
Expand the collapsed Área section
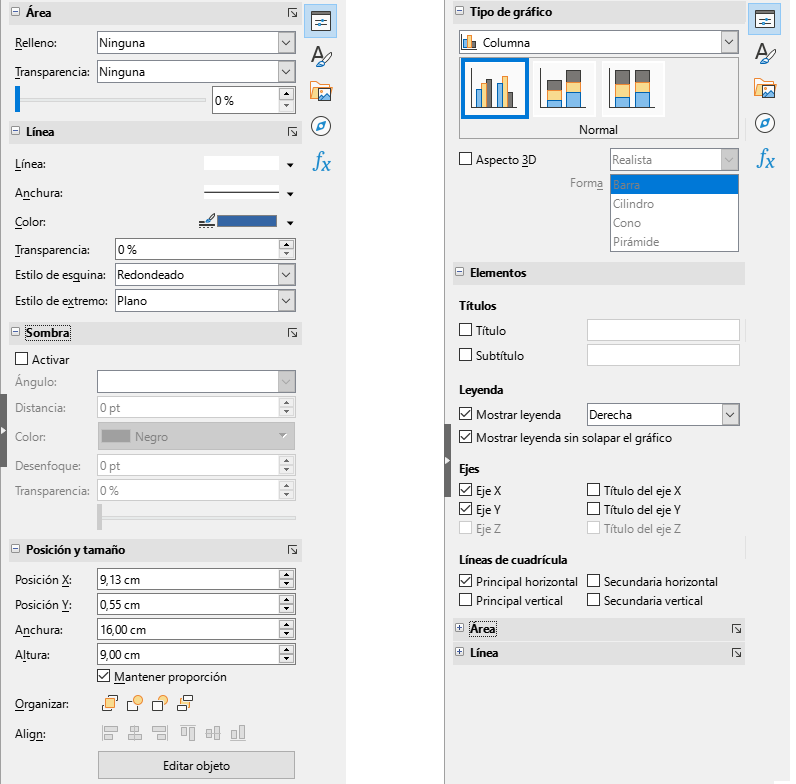pos(460,629)
